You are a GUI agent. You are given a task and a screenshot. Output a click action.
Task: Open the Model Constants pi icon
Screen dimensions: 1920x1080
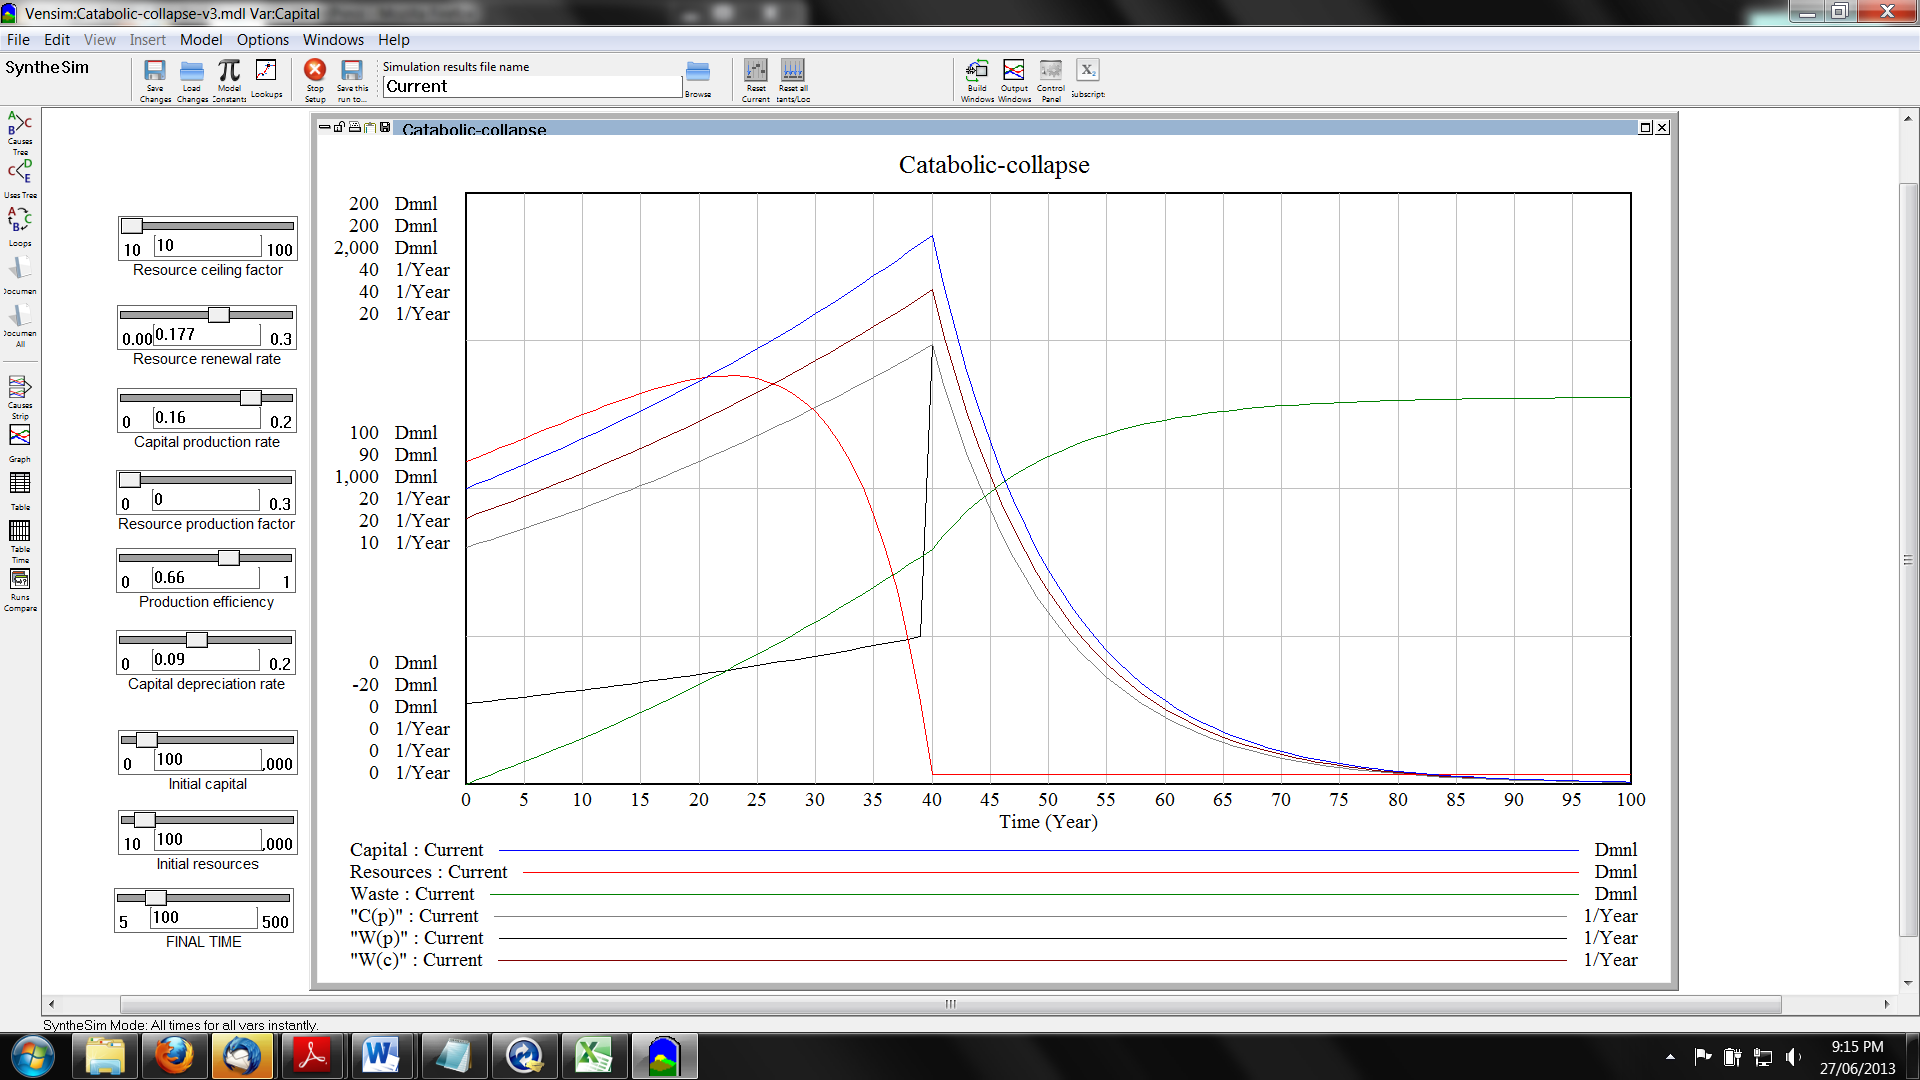point(229,71)
